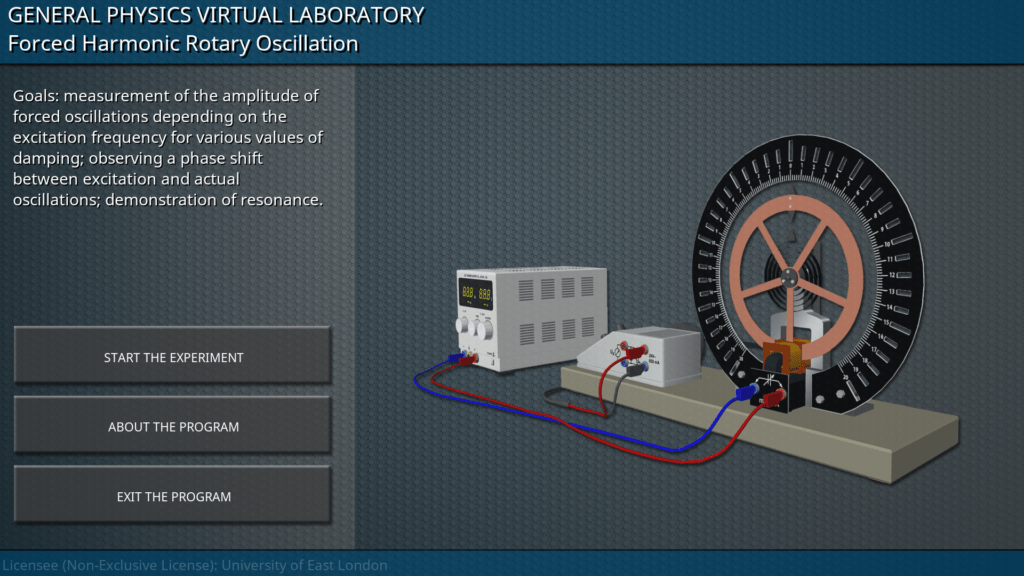1024x576 pixels.
Task: Click the number 10 mark on the dial scale
Action: point(888,244)
